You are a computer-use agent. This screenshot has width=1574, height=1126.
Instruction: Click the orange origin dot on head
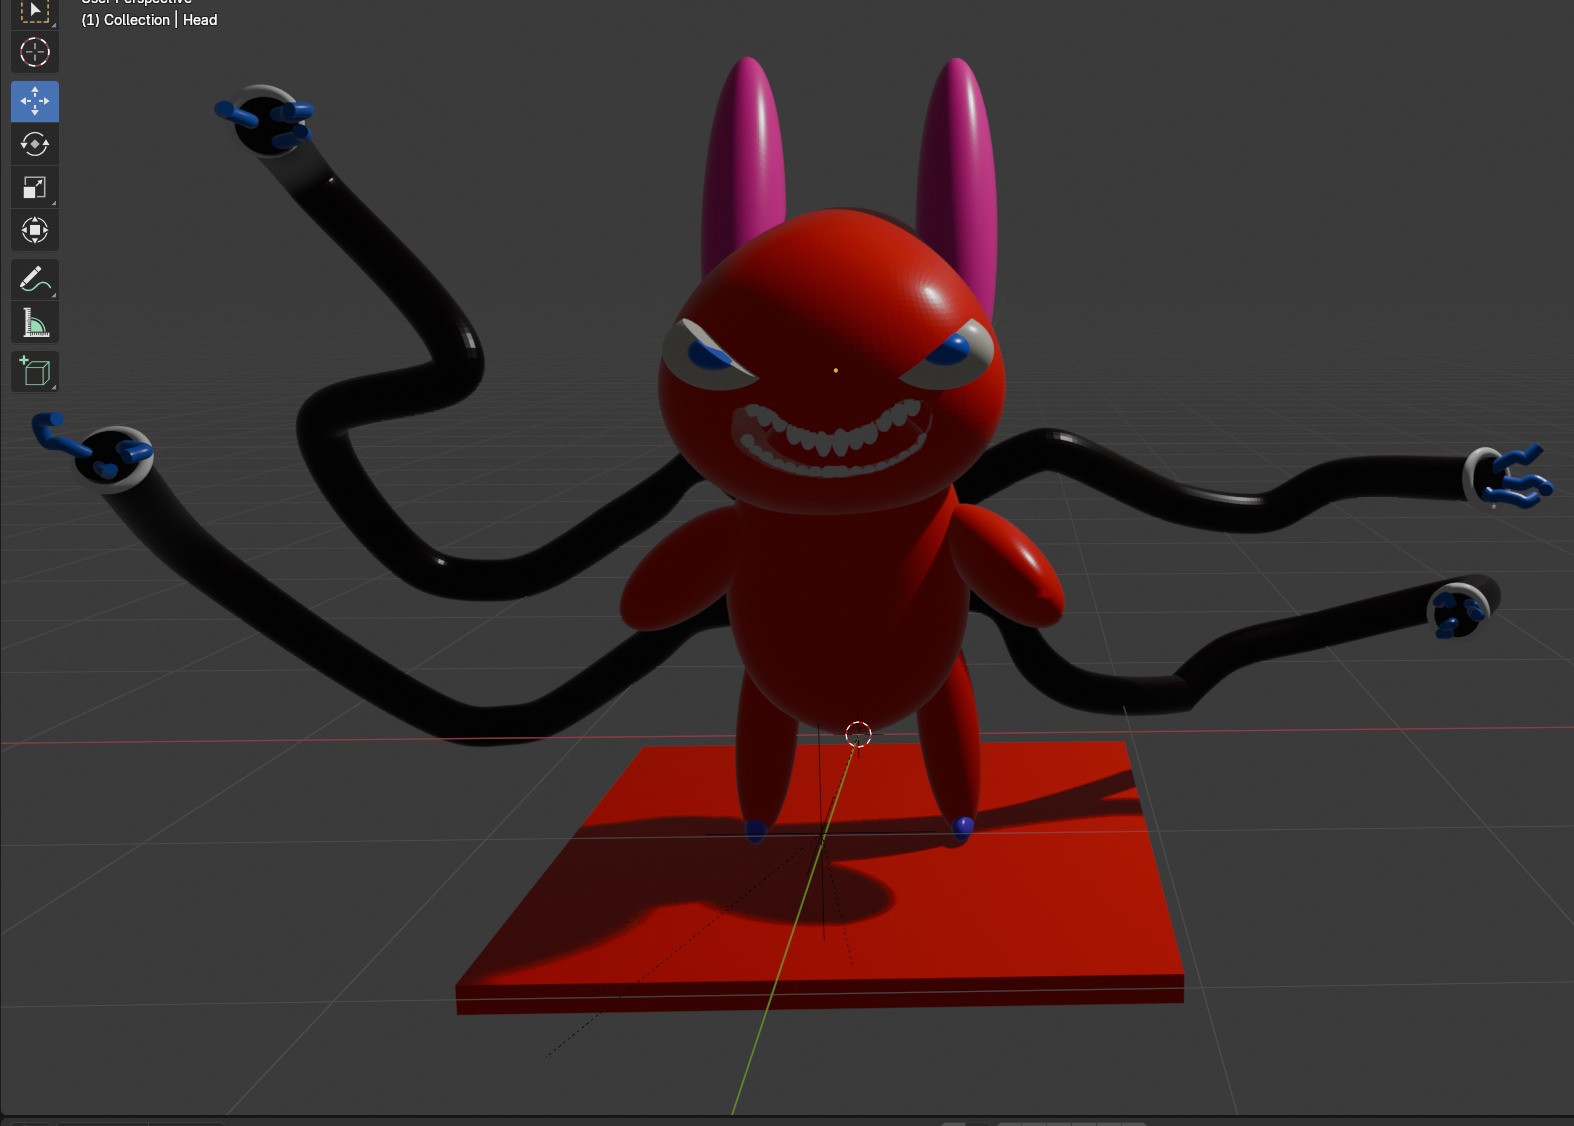point(836,370)
